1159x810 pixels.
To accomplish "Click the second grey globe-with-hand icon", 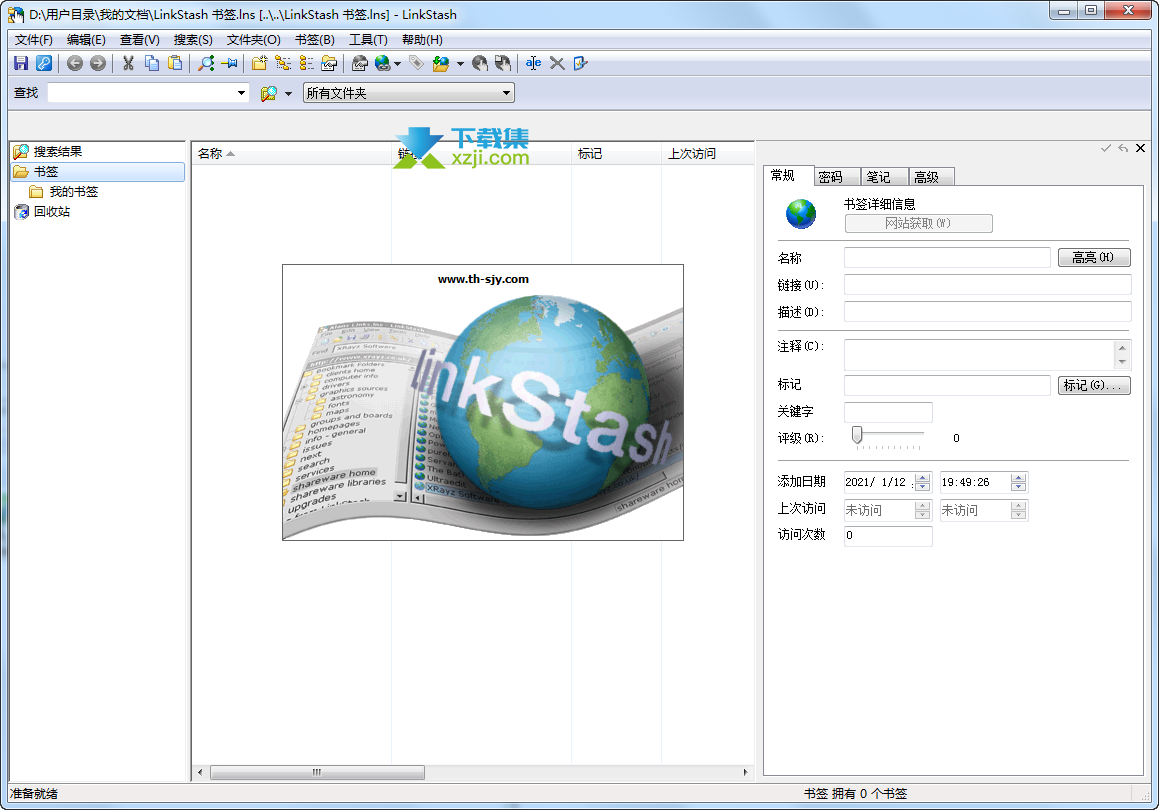I will (503, 64).
